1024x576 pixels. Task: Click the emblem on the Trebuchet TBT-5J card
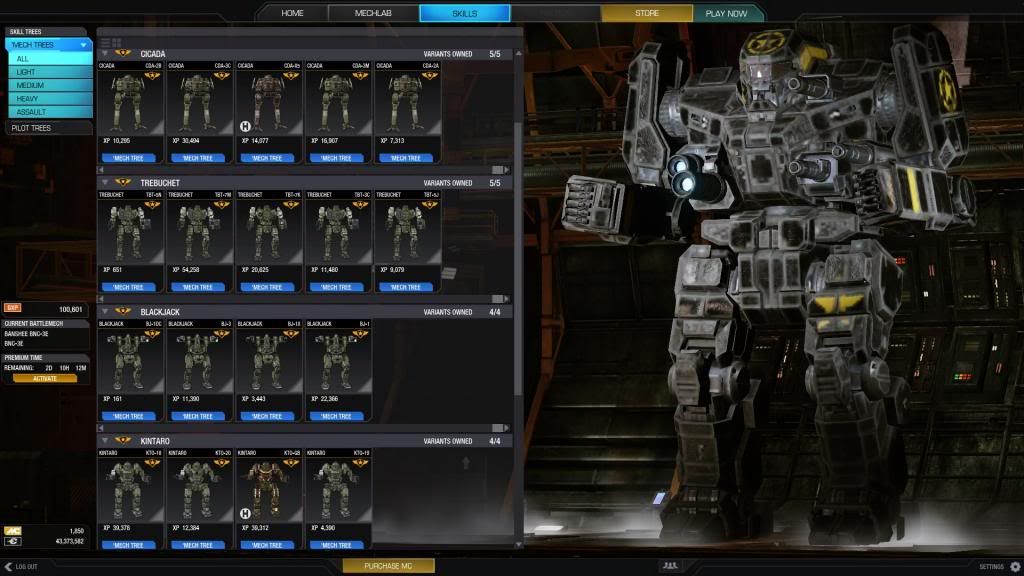pos(430,204)
